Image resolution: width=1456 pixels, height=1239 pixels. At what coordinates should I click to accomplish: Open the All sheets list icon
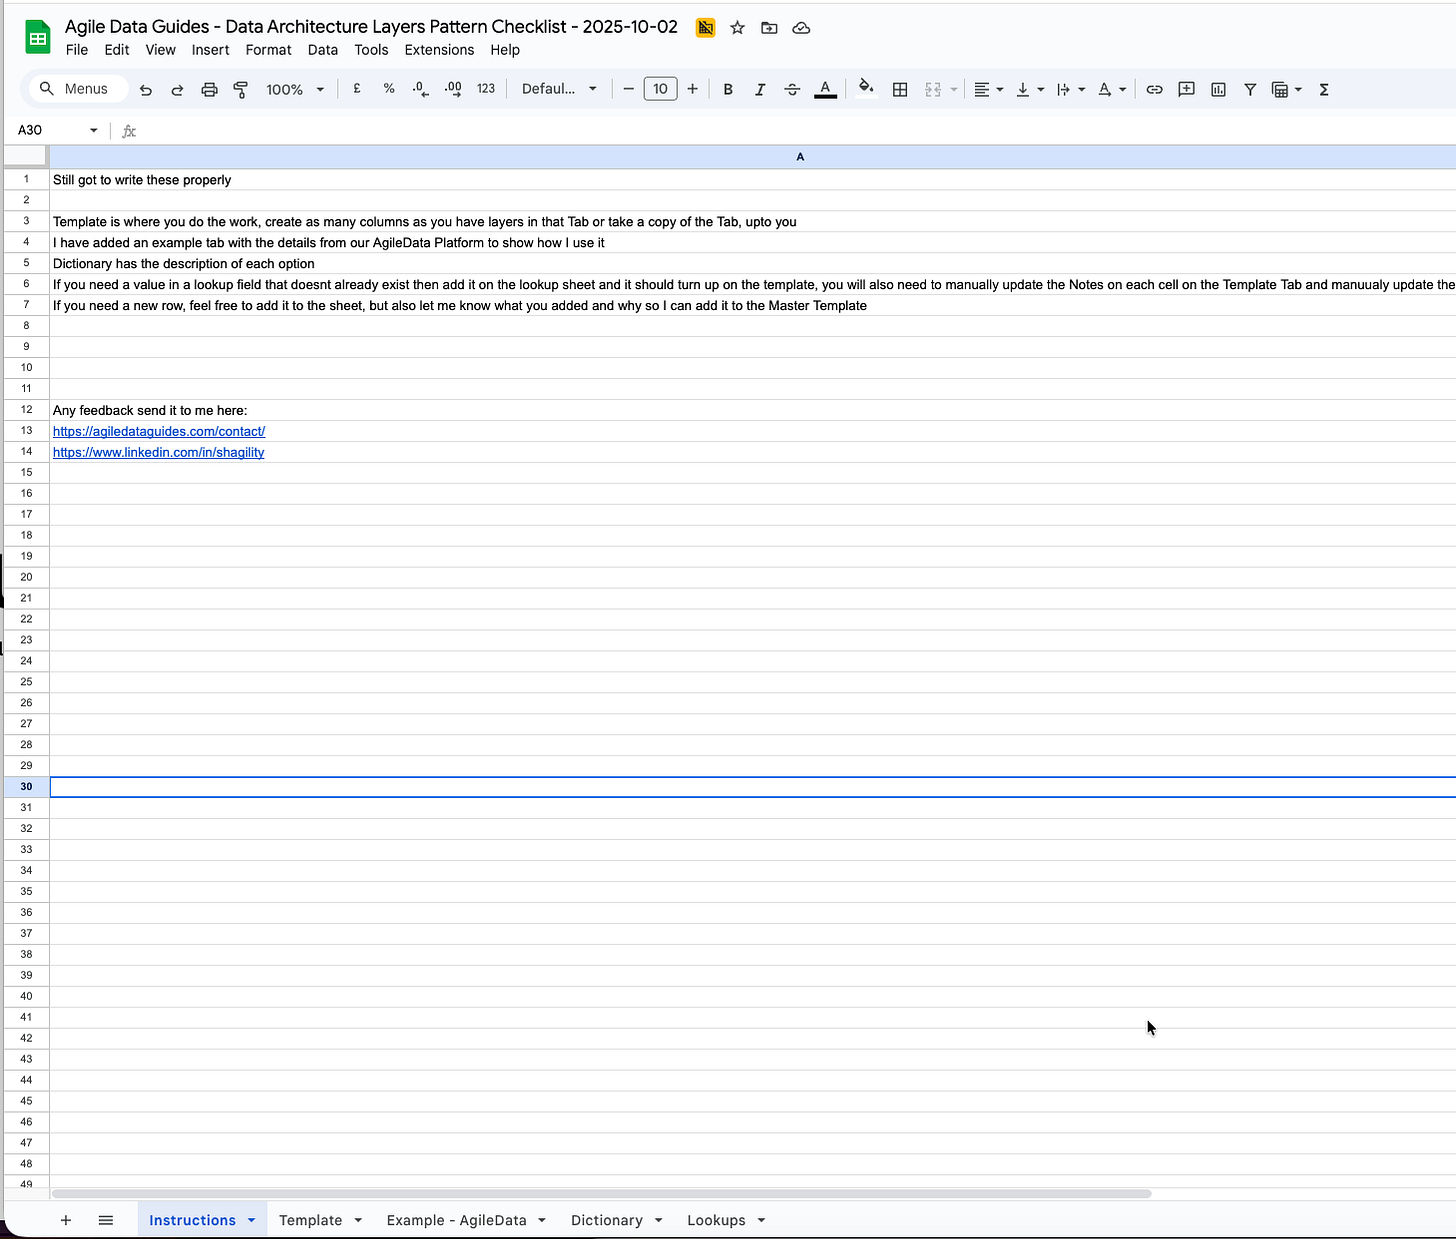coord(106,1220)
